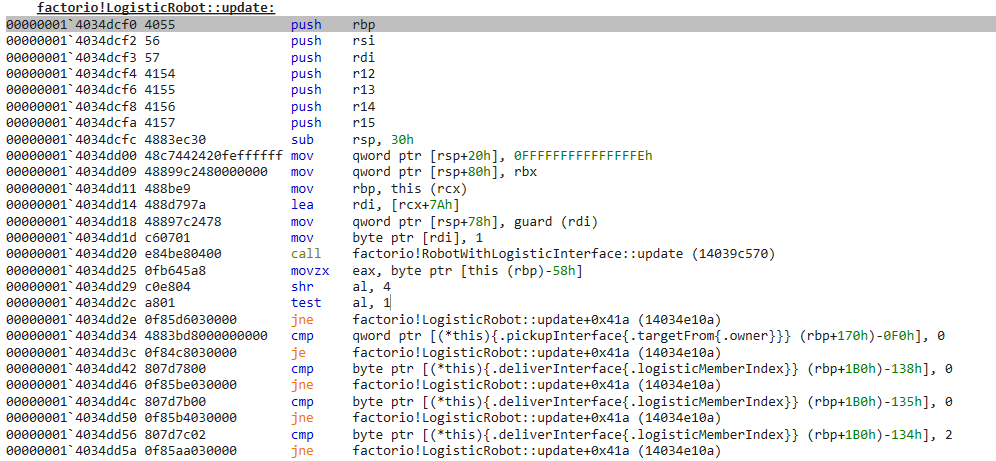
Task: Click cmp operand ending with -134h, 2
Action: point(652,434)
